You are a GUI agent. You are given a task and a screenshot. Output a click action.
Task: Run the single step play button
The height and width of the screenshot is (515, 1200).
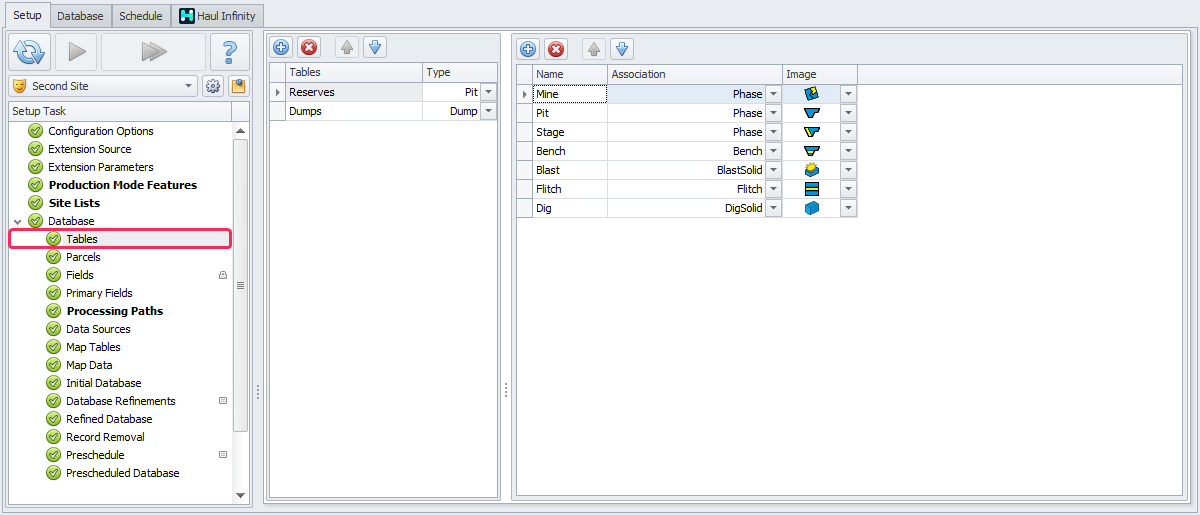tap(76, 52)
